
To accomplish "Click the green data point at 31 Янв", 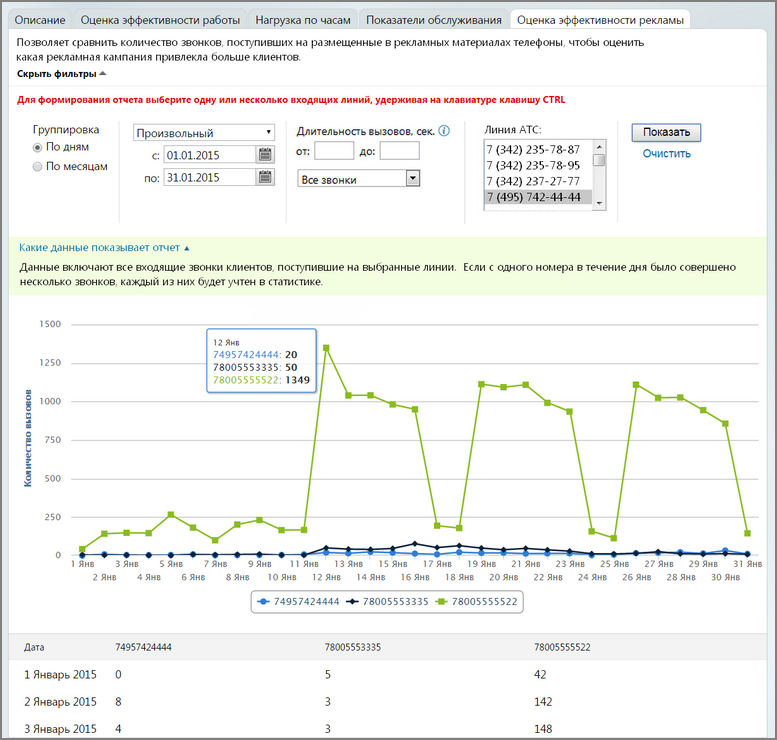I will [747, 533].
